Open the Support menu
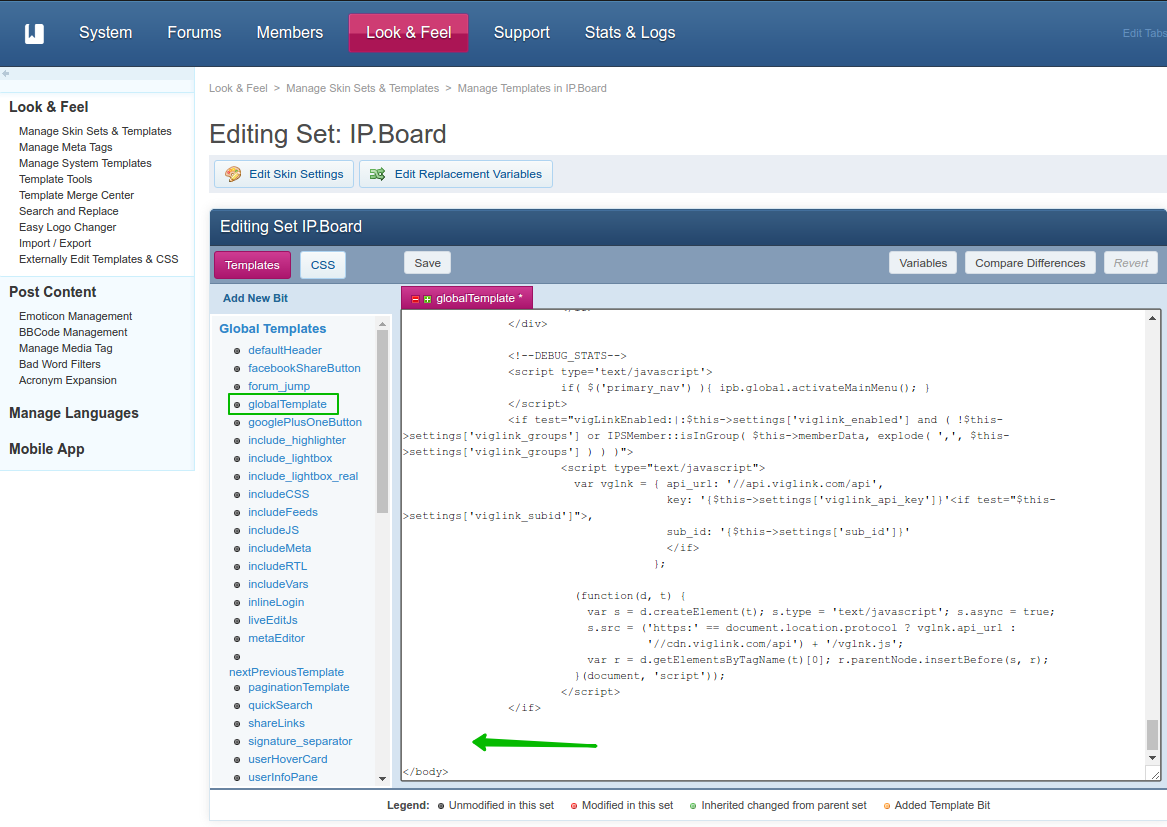Image resolution: width=1167 pixels, height=827 pixels. tap(522, 33)
